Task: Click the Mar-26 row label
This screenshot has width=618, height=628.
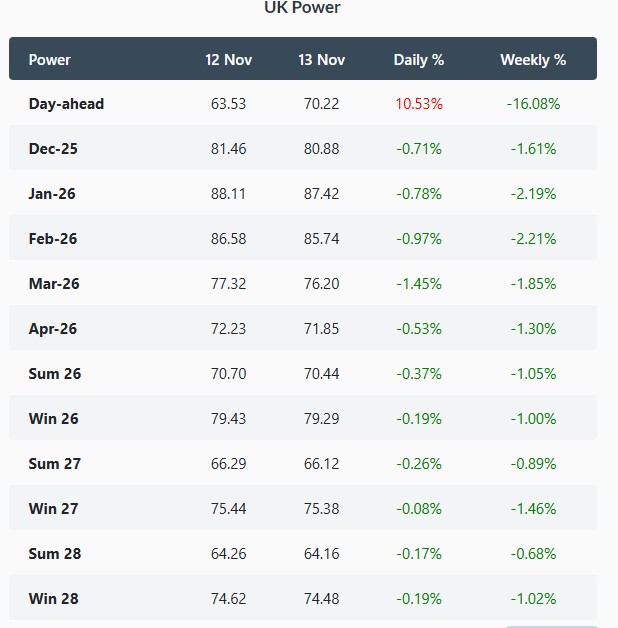Action: pos(54,284)
